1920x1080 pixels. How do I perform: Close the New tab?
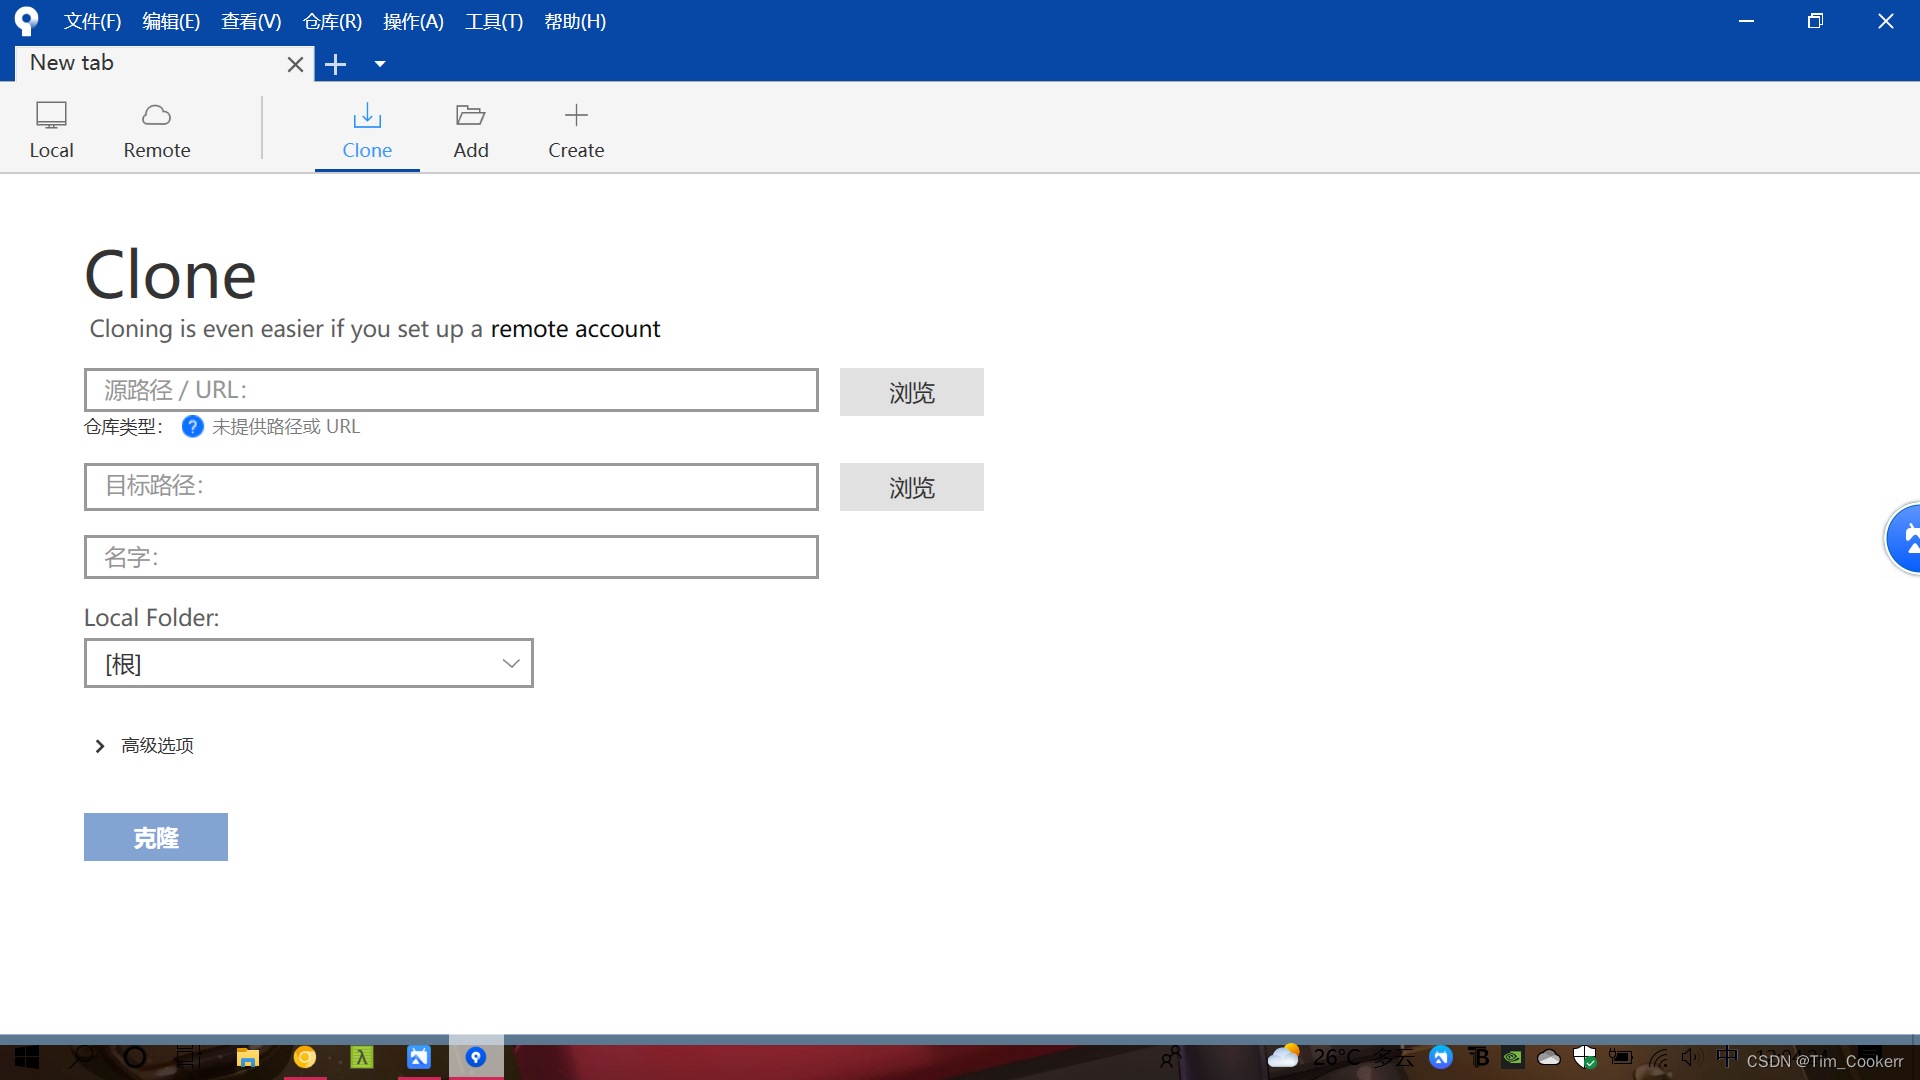click(x=295, y=65)
